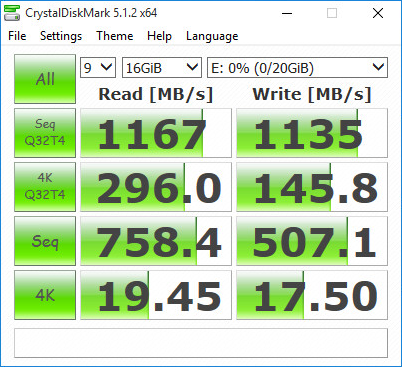Viewport: 402px width, 367px height.
Task: Select the 4K read result 19.45
Action: coord(156,295)
